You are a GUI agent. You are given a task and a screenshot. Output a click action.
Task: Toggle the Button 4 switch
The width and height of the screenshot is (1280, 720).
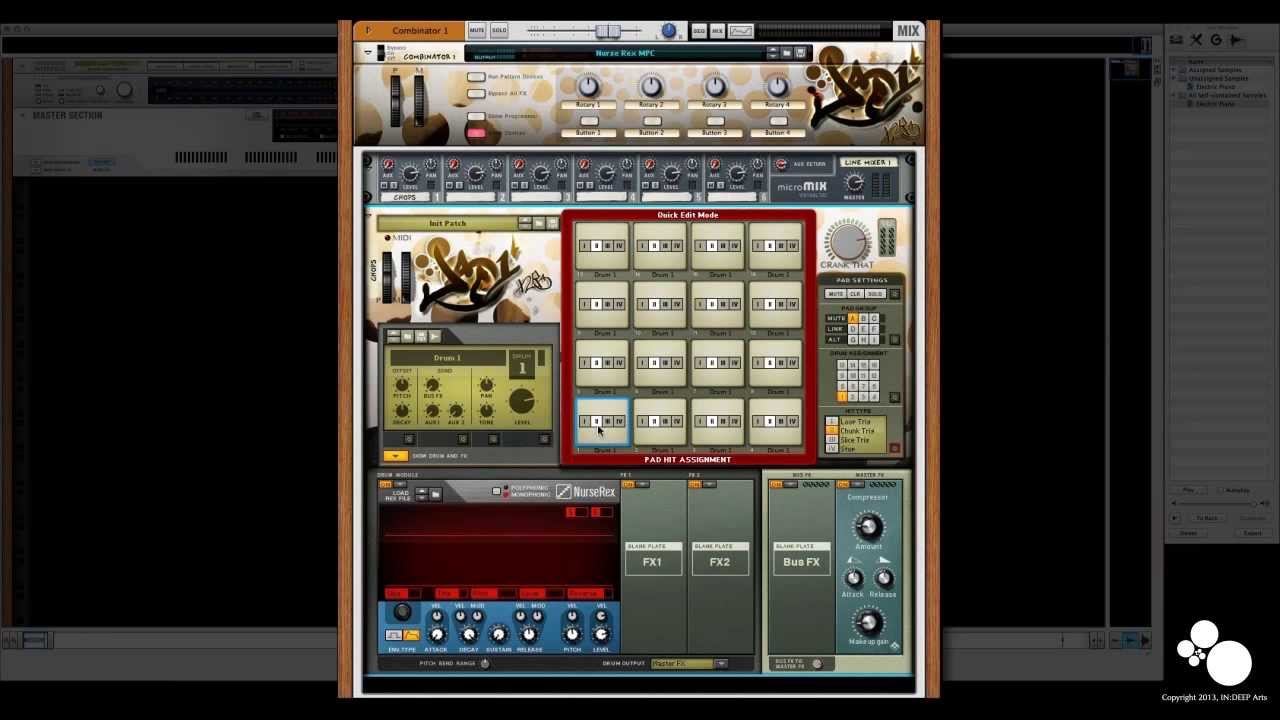click(777, 121)
